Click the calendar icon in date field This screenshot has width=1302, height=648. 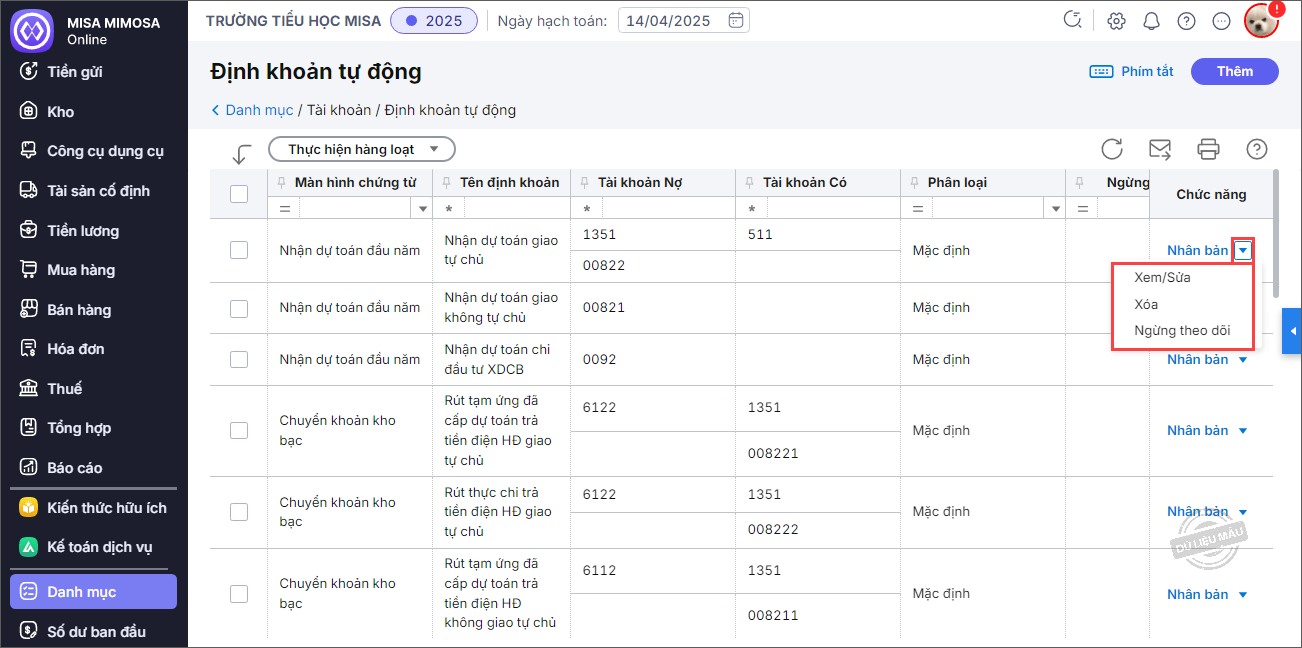pos(736,20)
